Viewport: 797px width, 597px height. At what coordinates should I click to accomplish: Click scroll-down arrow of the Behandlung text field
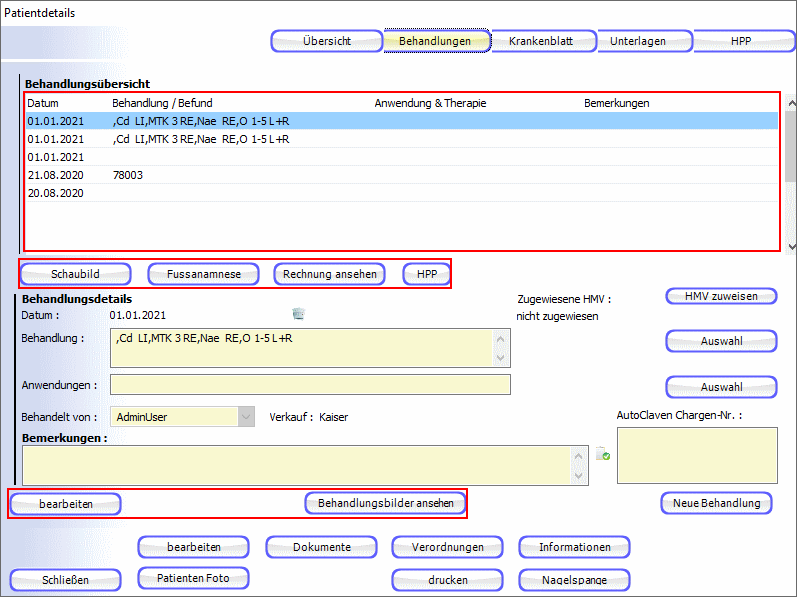click(x=502, y=358)
